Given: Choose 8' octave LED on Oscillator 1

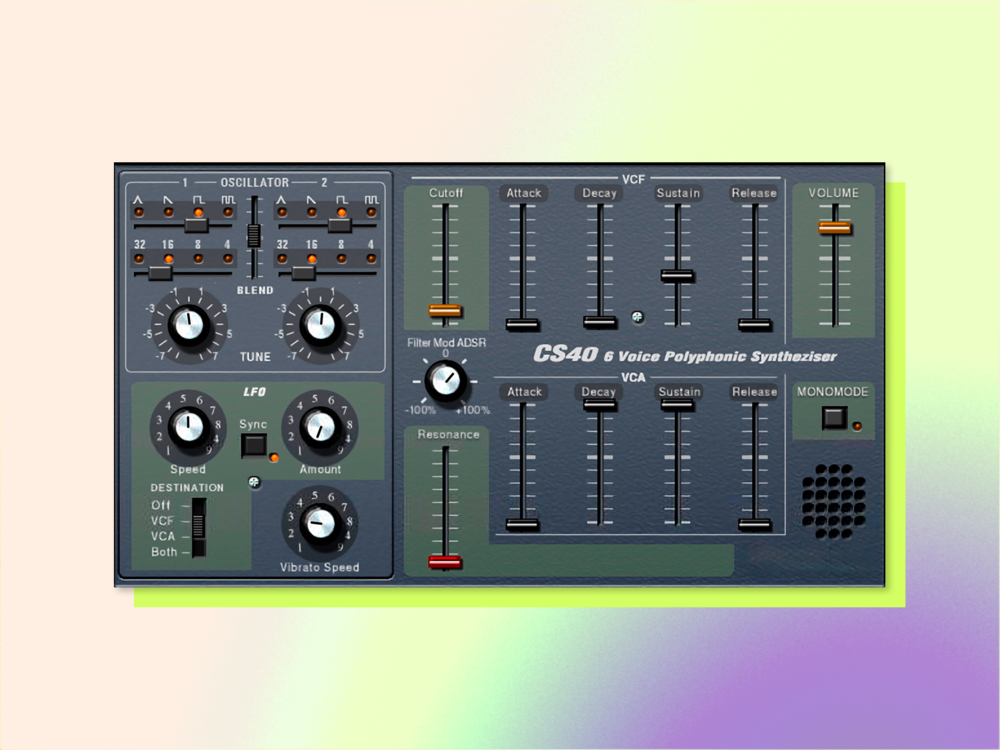Looking at the screenshot, I should pos(198,259).
